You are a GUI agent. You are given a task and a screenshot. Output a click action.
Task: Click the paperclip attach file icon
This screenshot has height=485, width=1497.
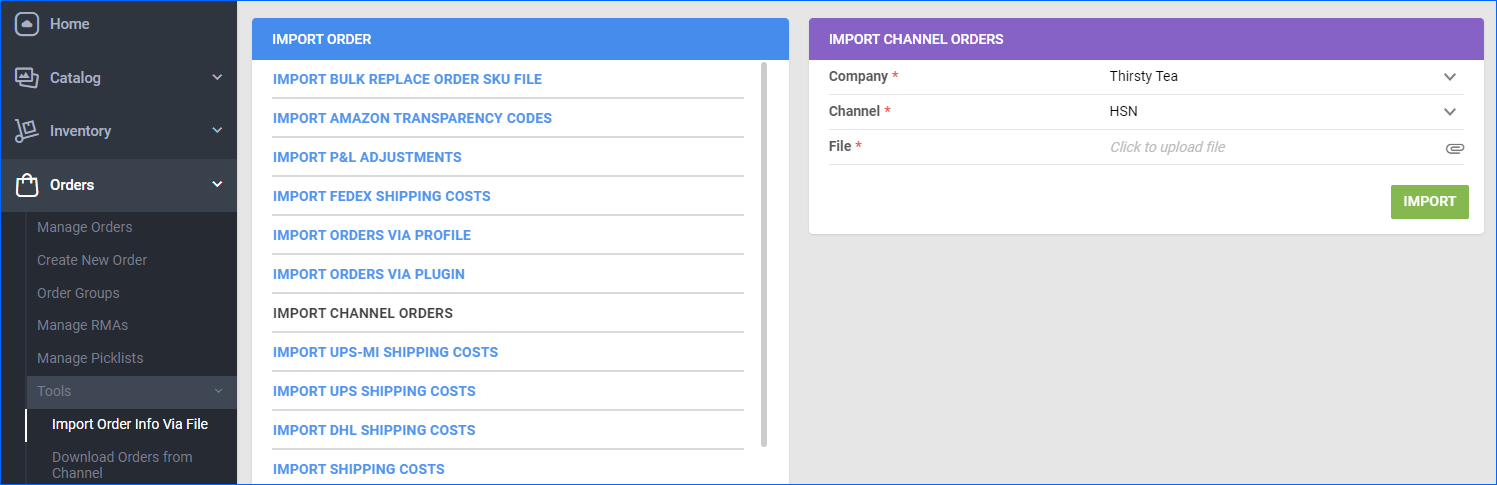1454,148
